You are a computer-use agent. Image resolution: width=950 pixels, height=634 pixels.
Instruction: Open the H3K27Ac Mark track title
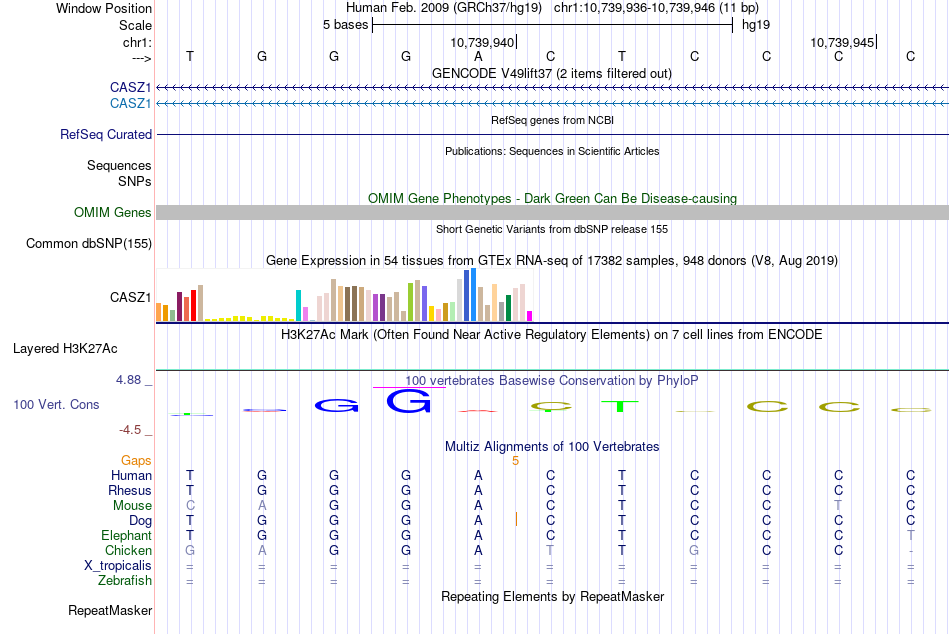click(551, 335)
